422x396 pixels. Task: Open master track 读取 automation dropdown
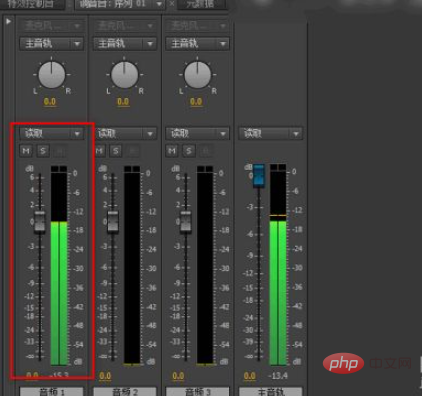click(x=270, y=134)
